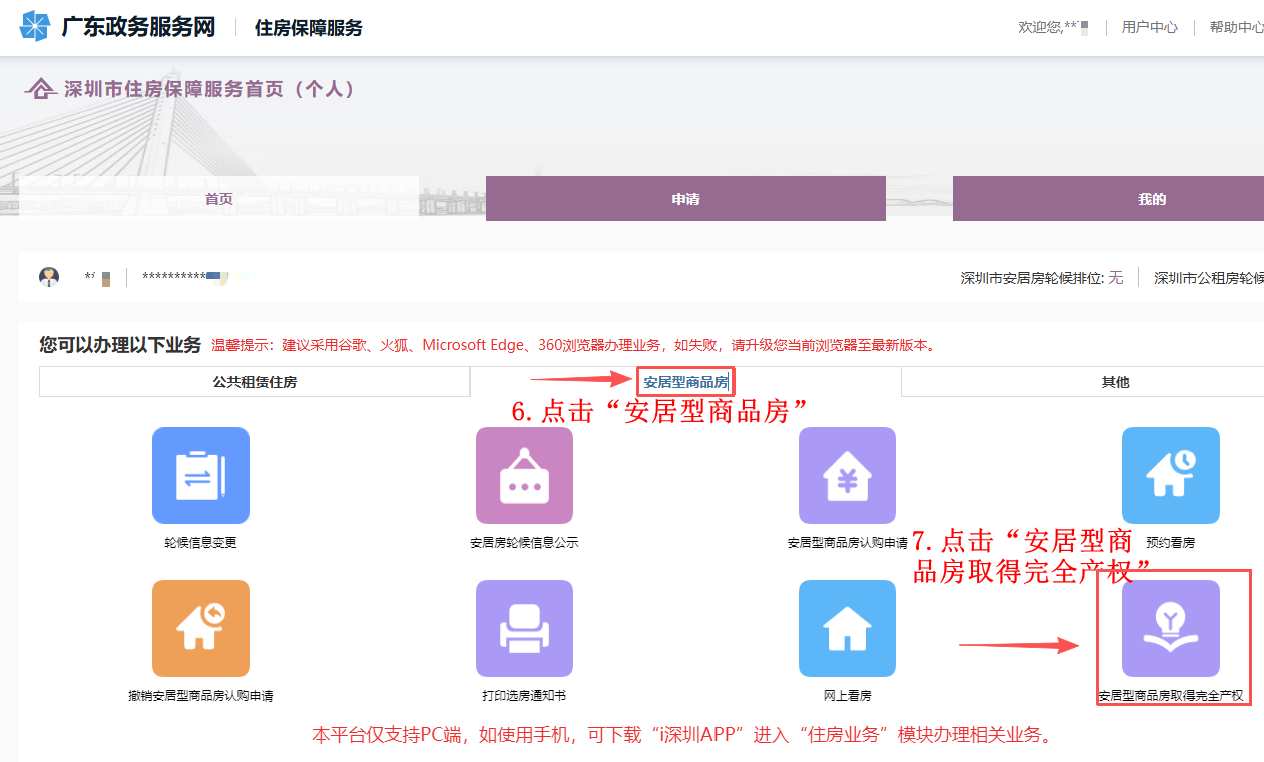
Task: Go to the 申请 navigation tab
Action: point(685,199)
